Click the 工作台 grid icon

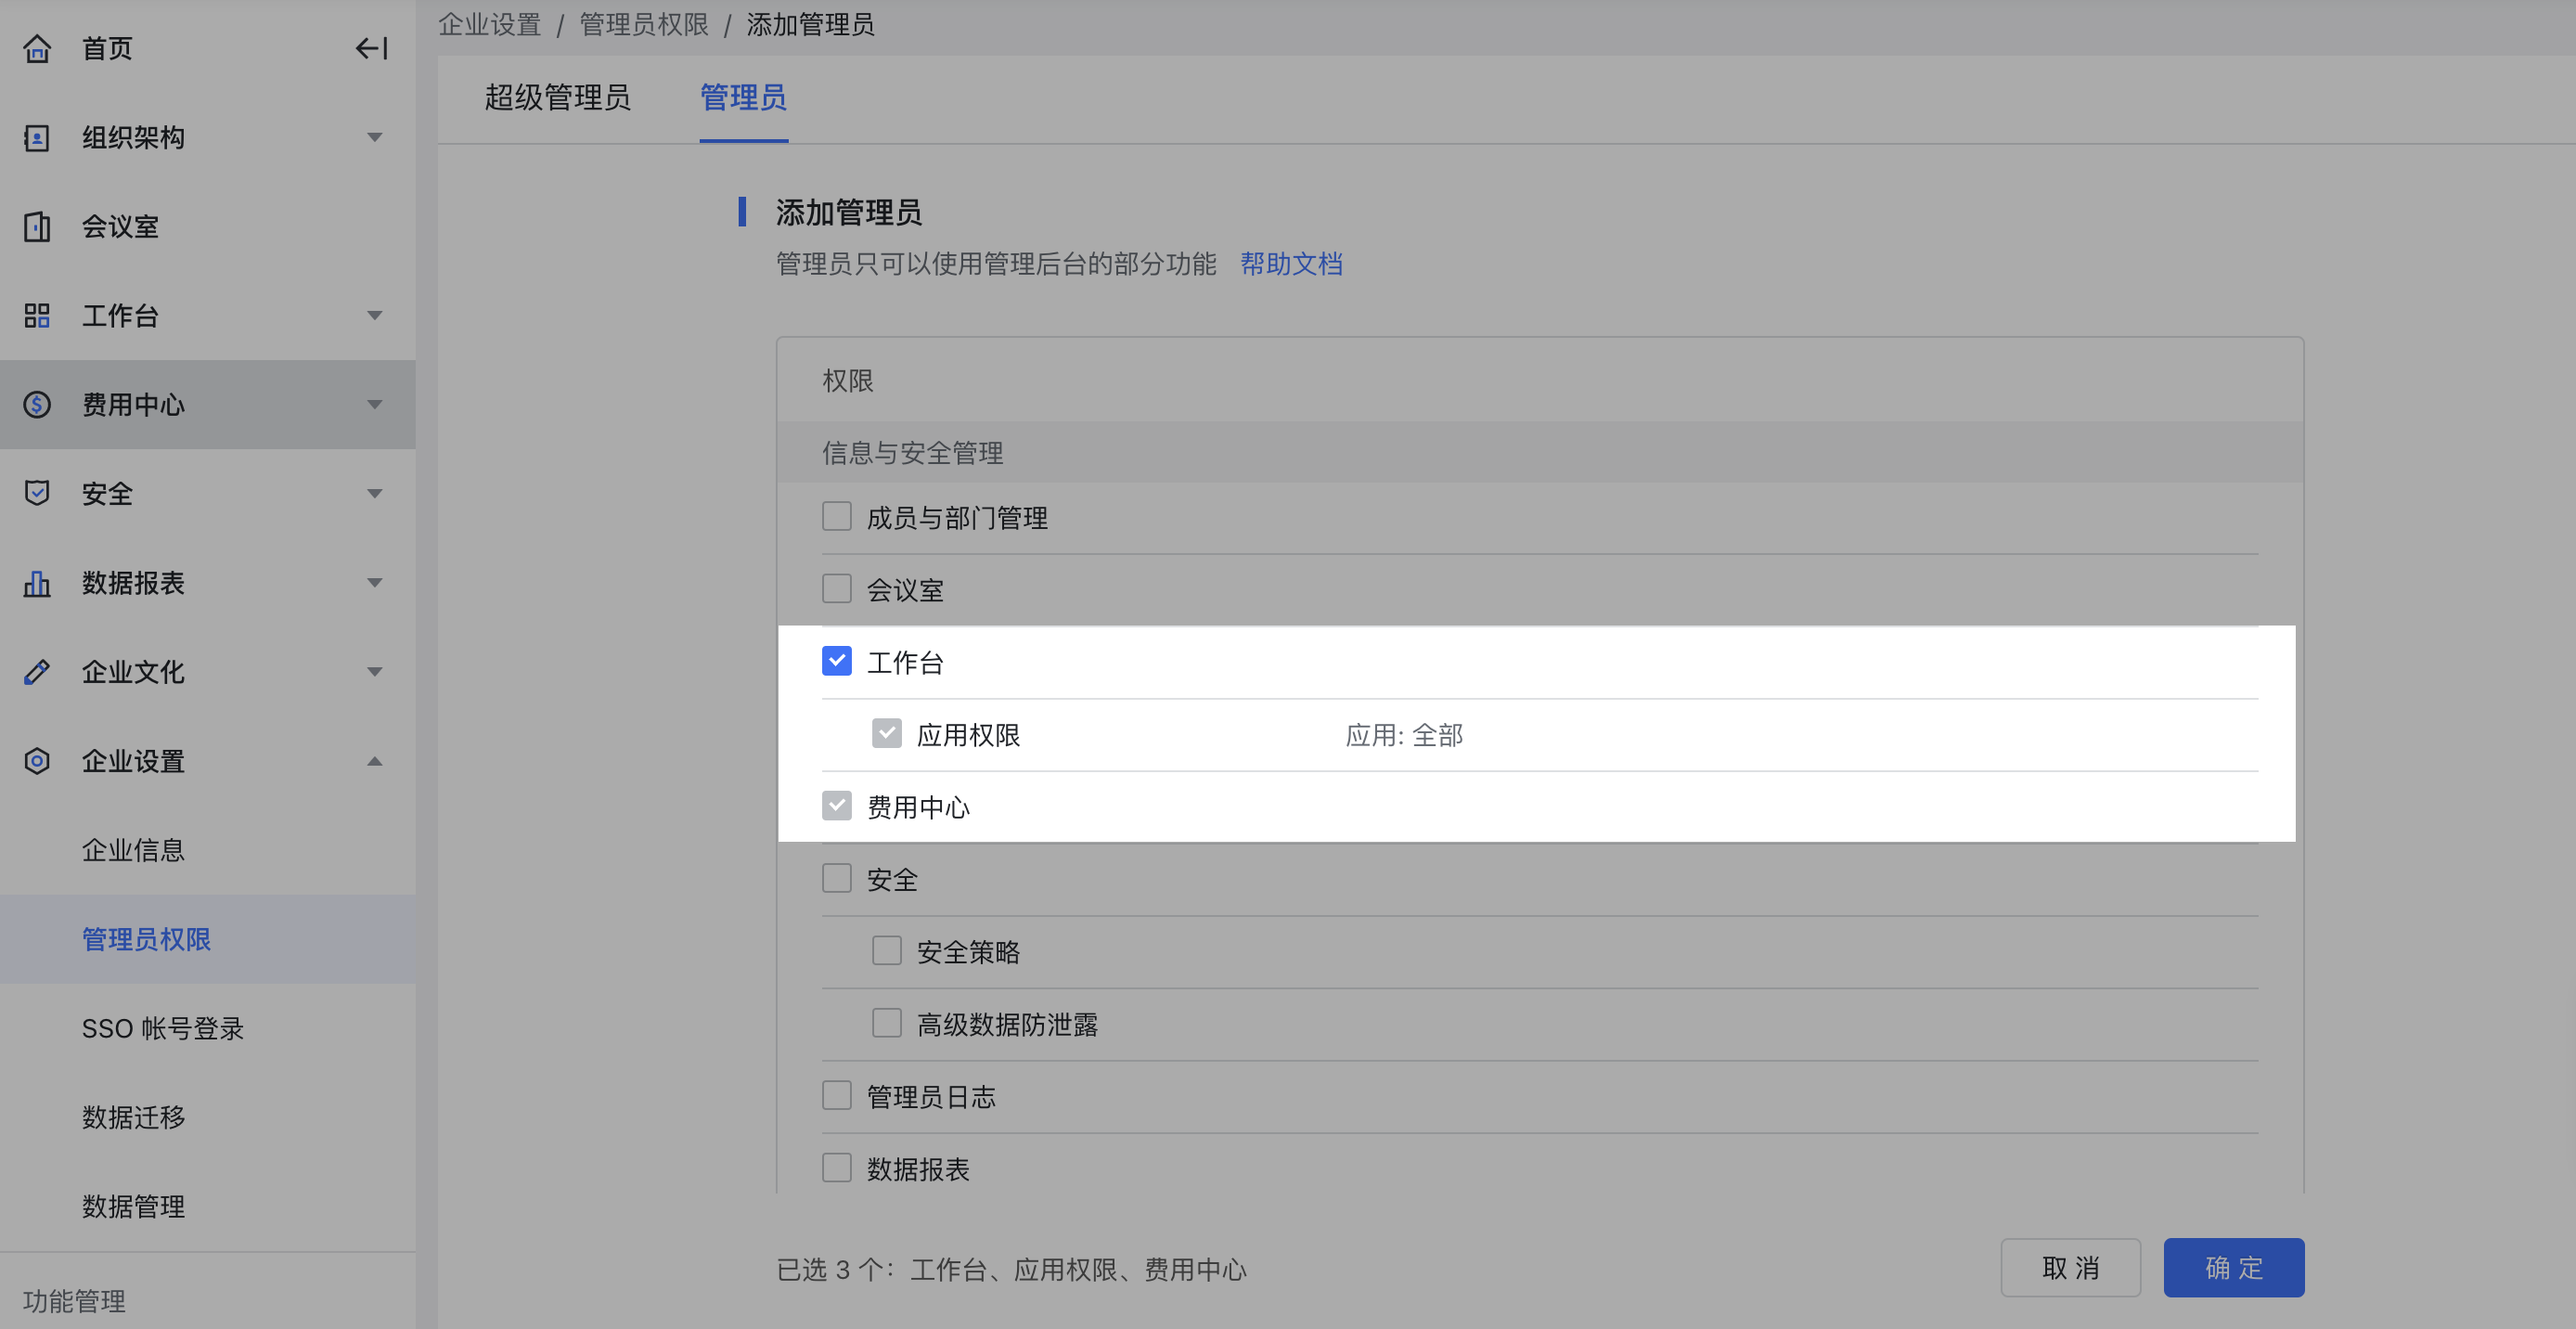[x=37, y=316]
